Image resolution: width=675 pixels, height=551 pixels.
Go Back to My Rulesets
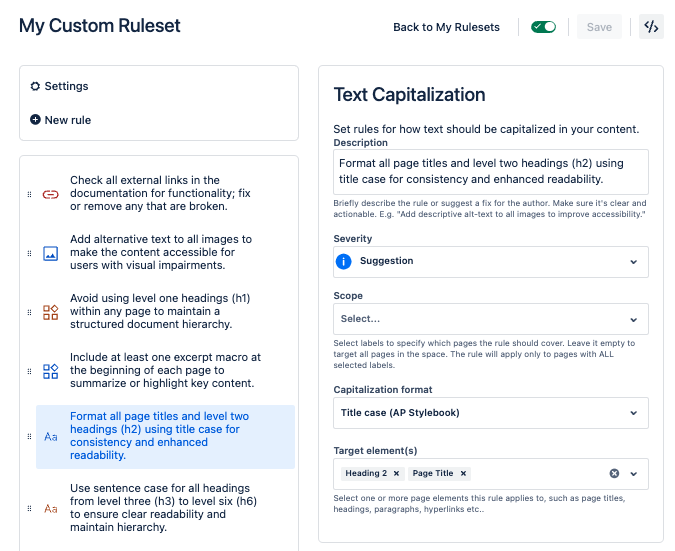click(x=446, y=27)
